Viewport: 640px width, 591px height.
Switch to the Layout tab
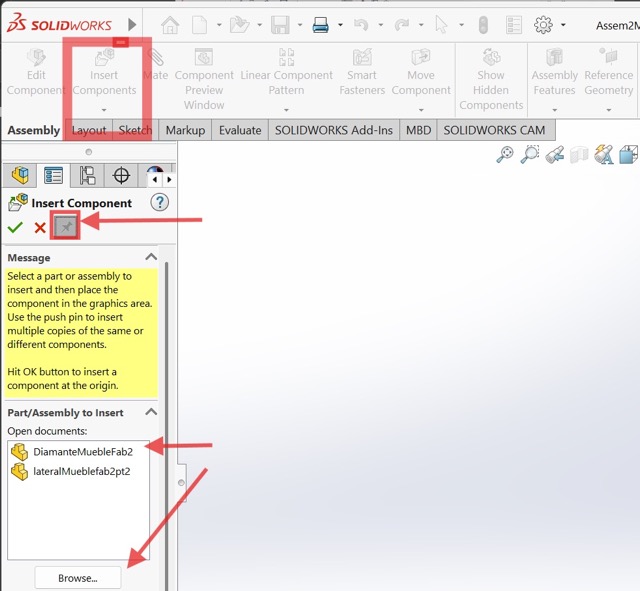pos(89,130)
